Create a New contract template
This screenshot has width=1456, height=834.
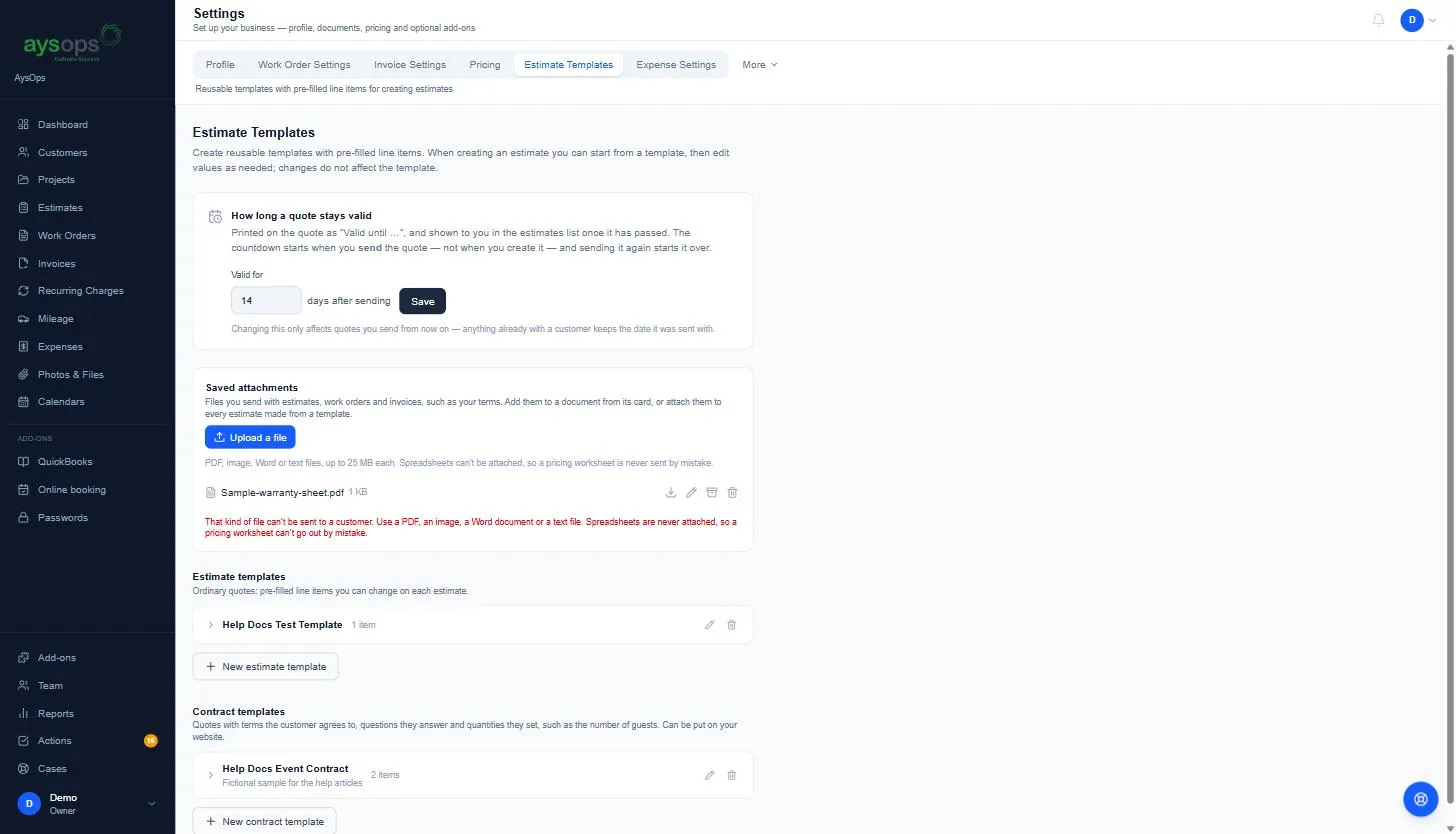[264, 821]
